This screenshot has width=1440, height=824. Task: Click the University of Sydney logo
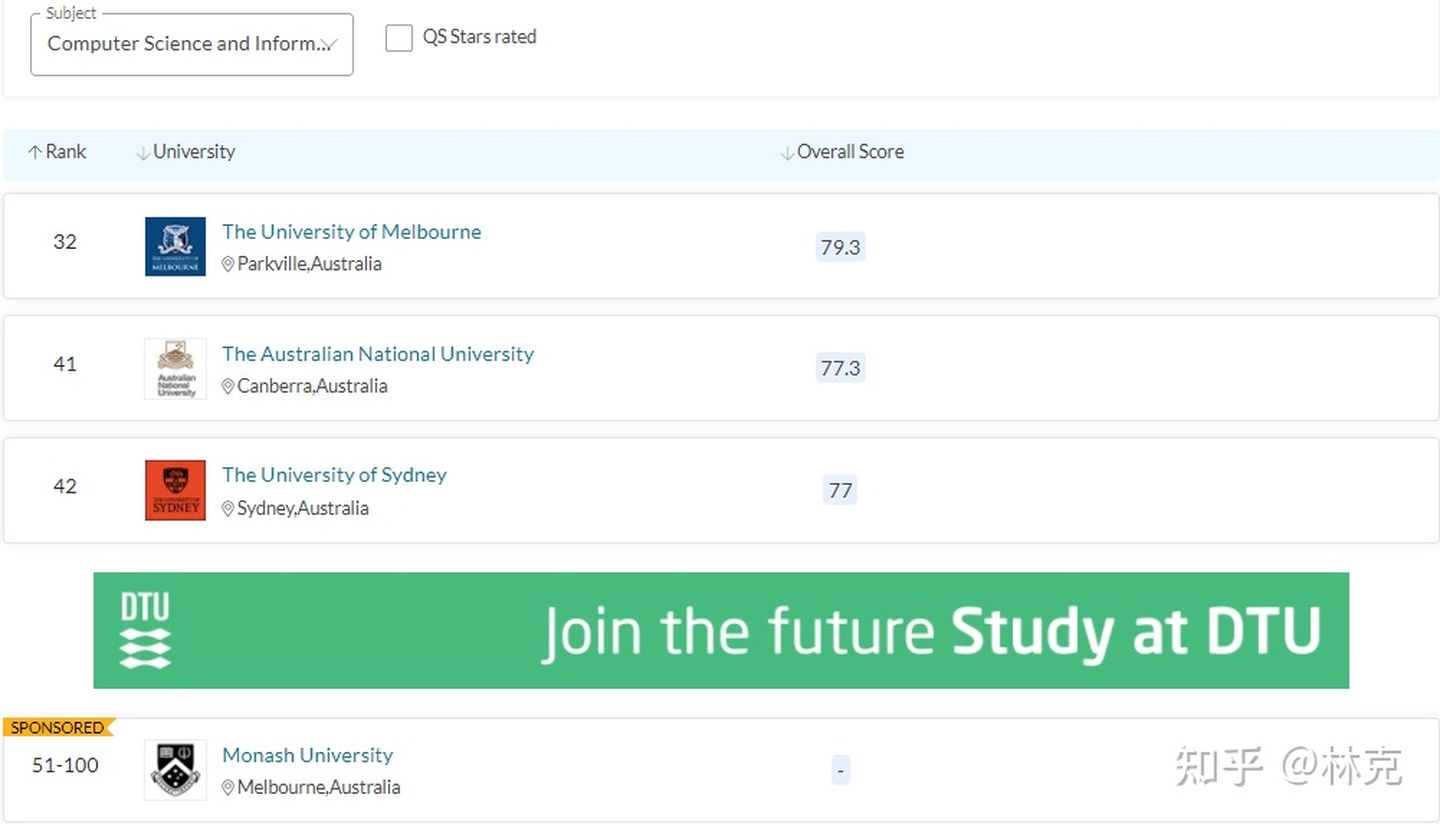pyautogui.click(x=175, y=490)
